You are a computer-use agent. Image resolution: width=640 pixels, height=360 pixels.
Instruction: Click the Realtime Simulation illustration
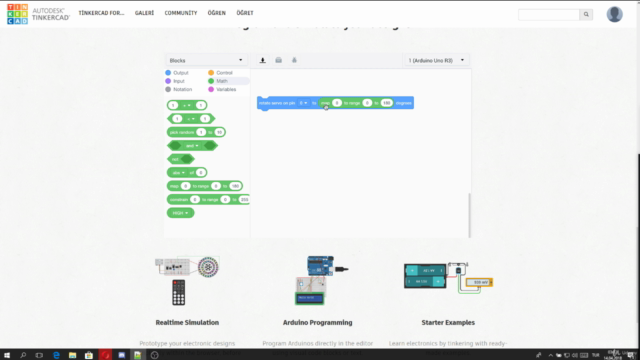(x=187, y=281)
